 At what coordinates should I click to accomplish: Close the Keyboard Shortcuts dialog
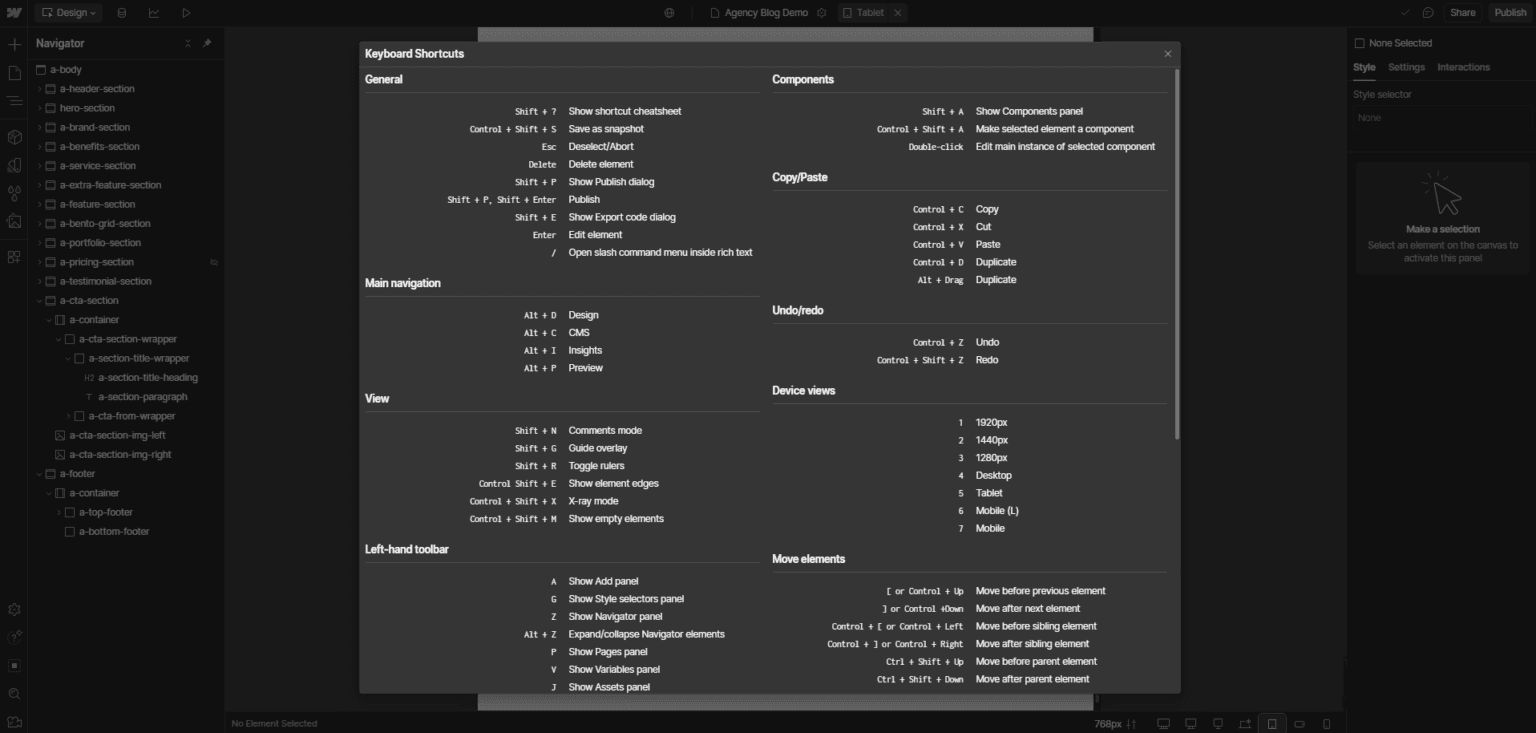click(x=1167, y=54)
